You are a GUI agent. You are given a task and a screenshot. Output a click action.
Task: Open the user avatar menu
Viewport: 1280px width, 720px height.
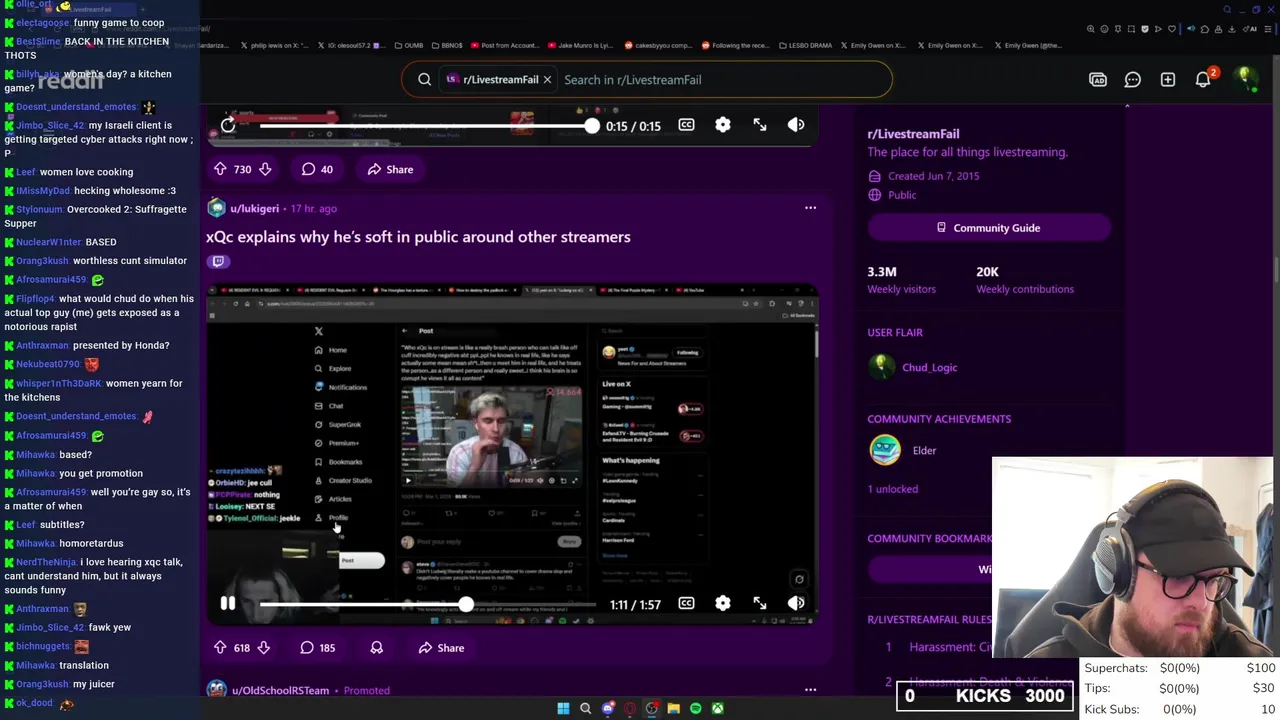point(1245,79)
